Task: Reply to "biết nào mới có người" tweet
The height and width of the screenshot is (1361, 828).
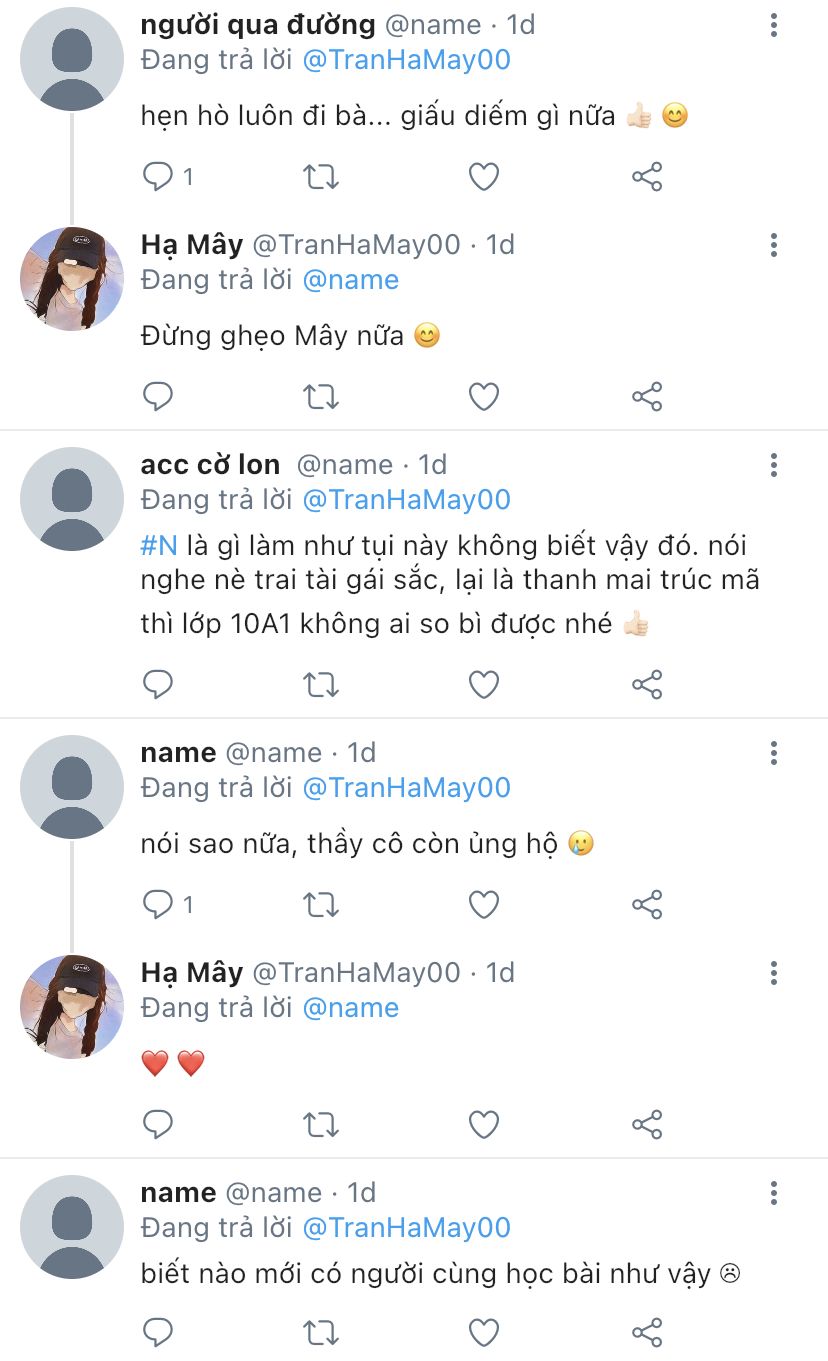Action: [159, 1332]
